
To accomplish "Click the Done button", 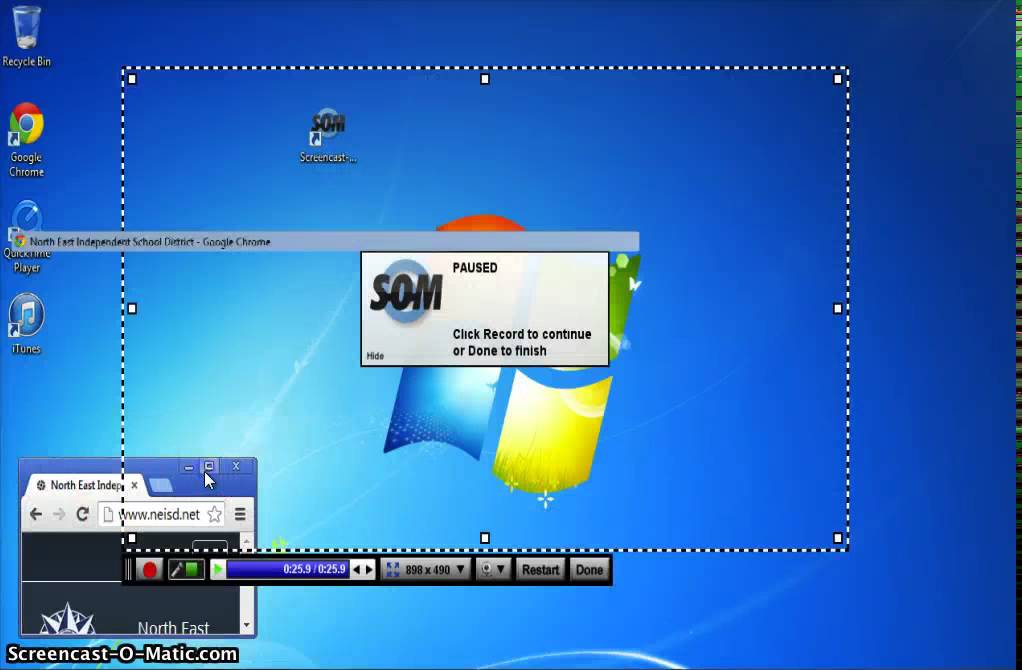I will coord(589,570).
